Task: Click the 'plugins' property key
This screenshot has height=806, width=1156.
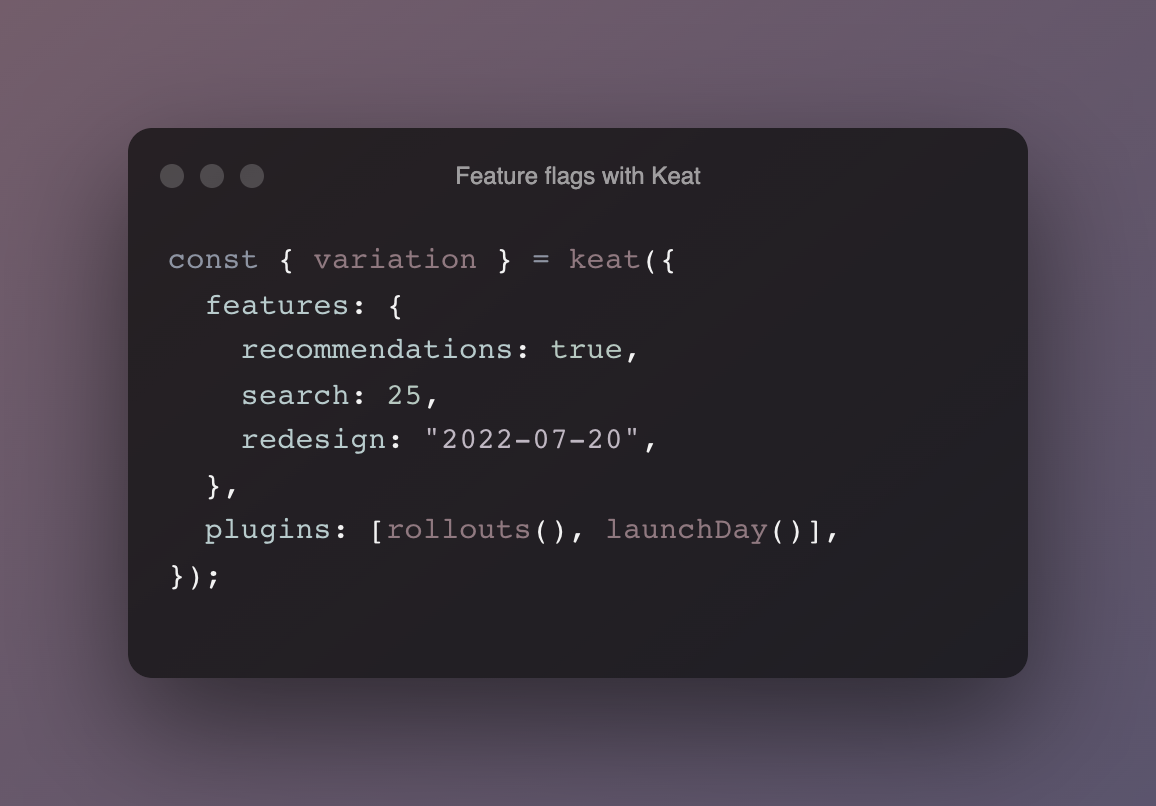Action: [x=268, y=531]
